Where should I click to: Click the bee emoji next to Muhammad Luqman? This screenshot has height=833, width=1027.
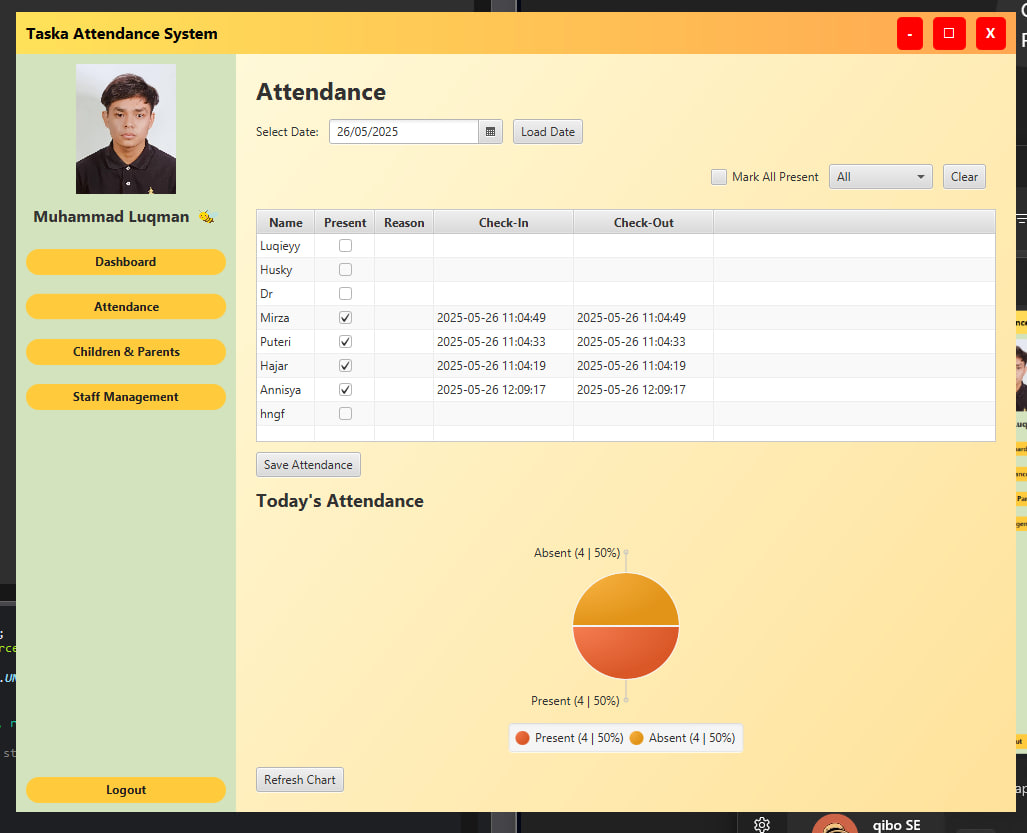pos(206,217)
